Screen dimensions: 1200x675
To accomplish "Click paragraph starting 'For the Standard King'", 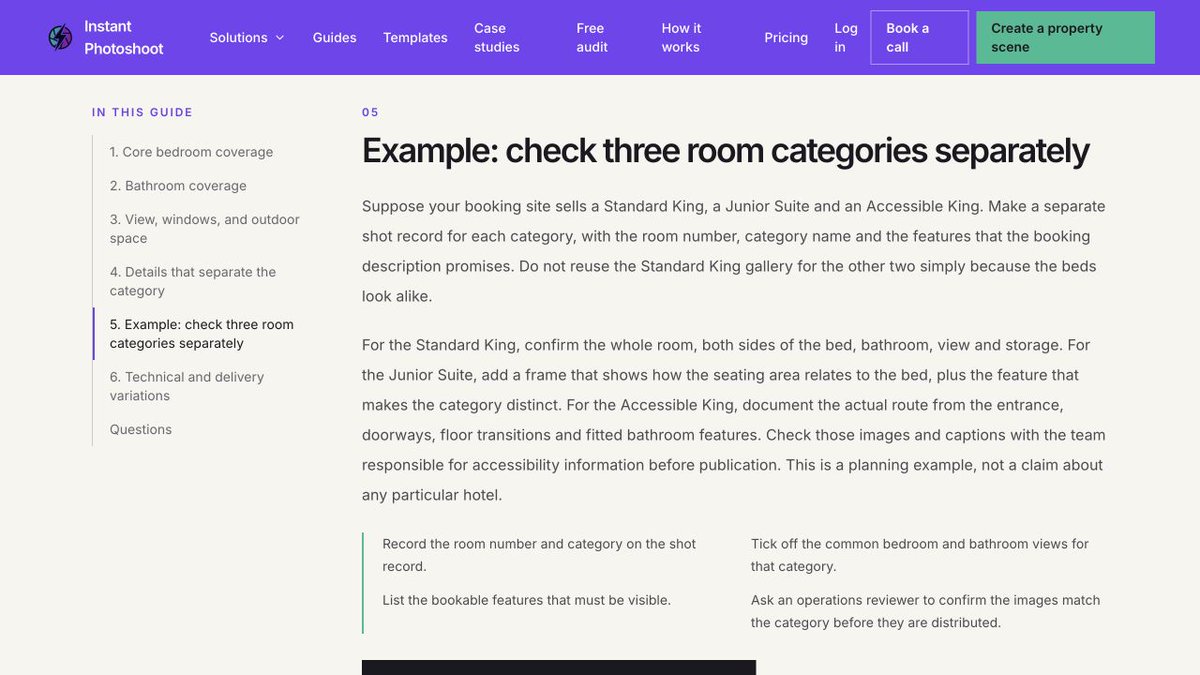I will 735,420.
